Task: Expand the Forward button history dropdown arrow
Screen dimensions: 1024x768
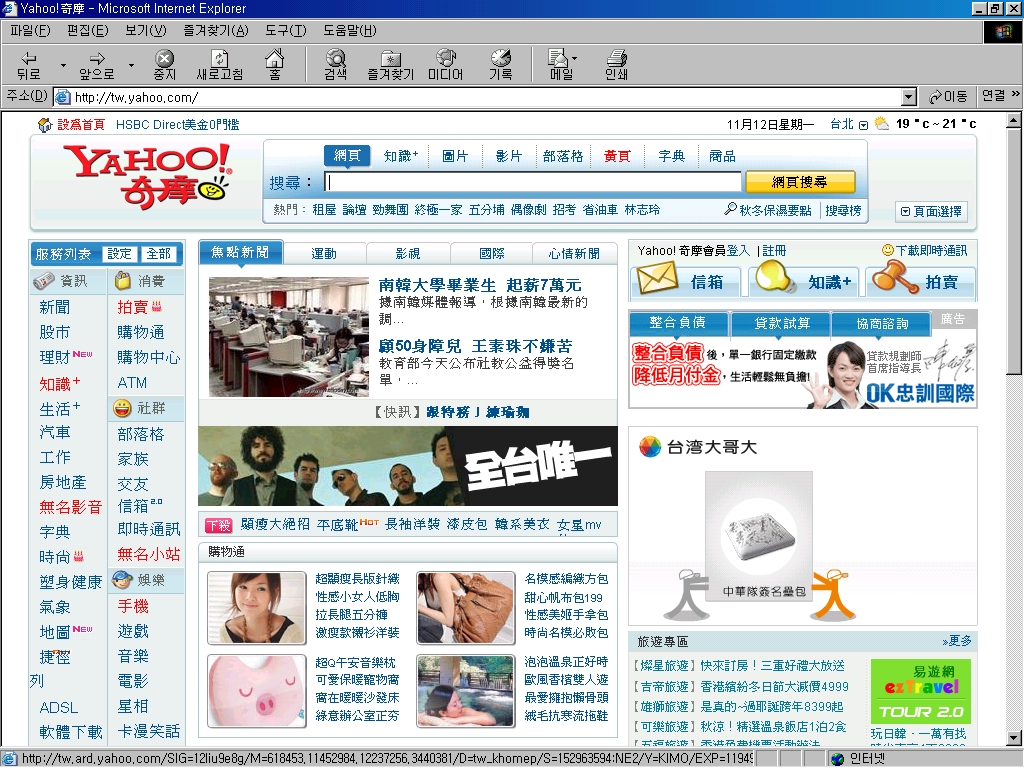Action: (131, 65)
